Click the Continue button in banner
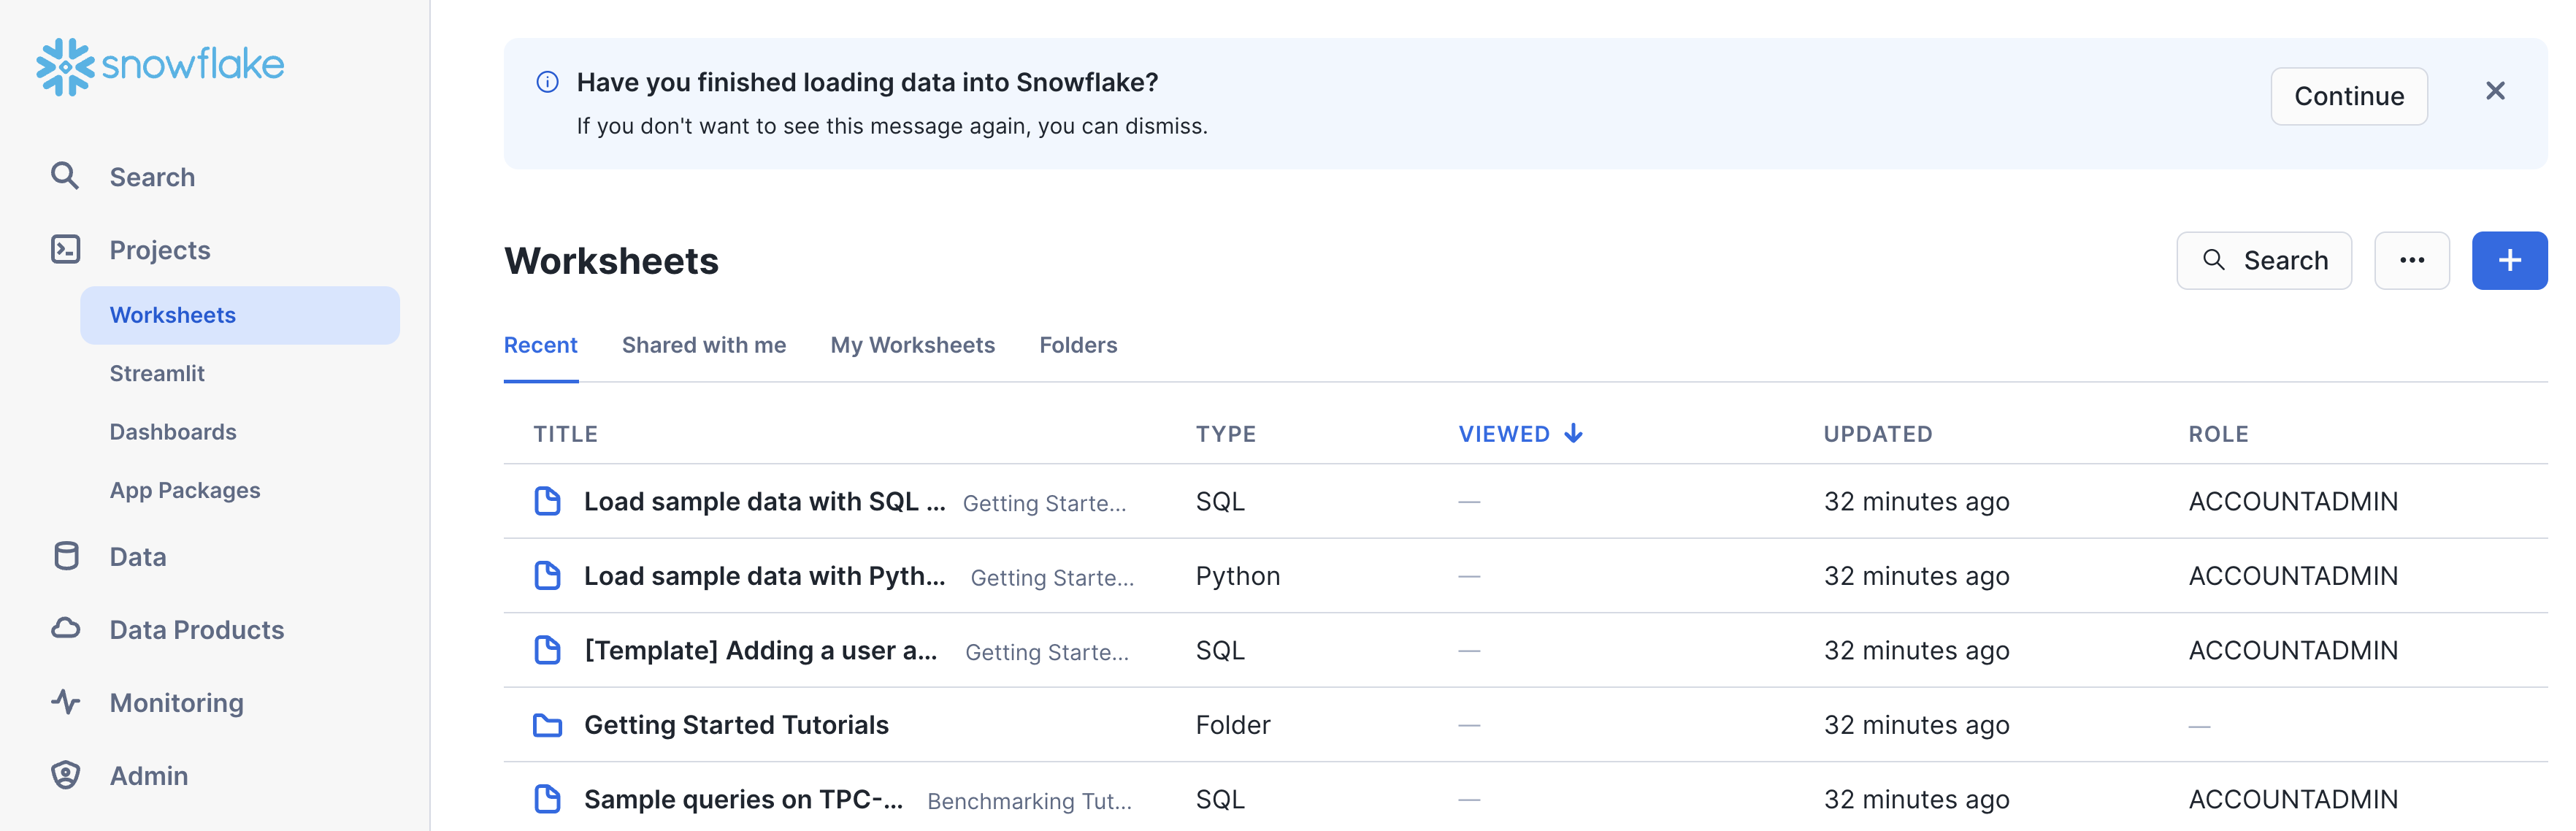Screen dimensions: 2576x831 (2348, 96)
